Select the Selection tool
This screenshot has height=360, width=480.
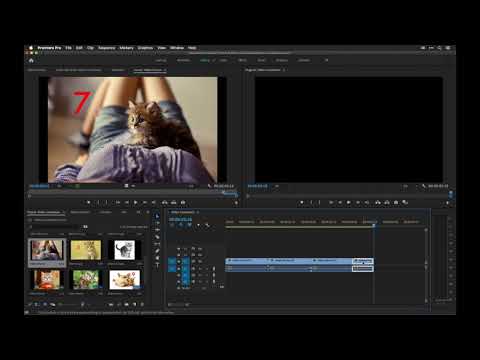coord(157,216)
